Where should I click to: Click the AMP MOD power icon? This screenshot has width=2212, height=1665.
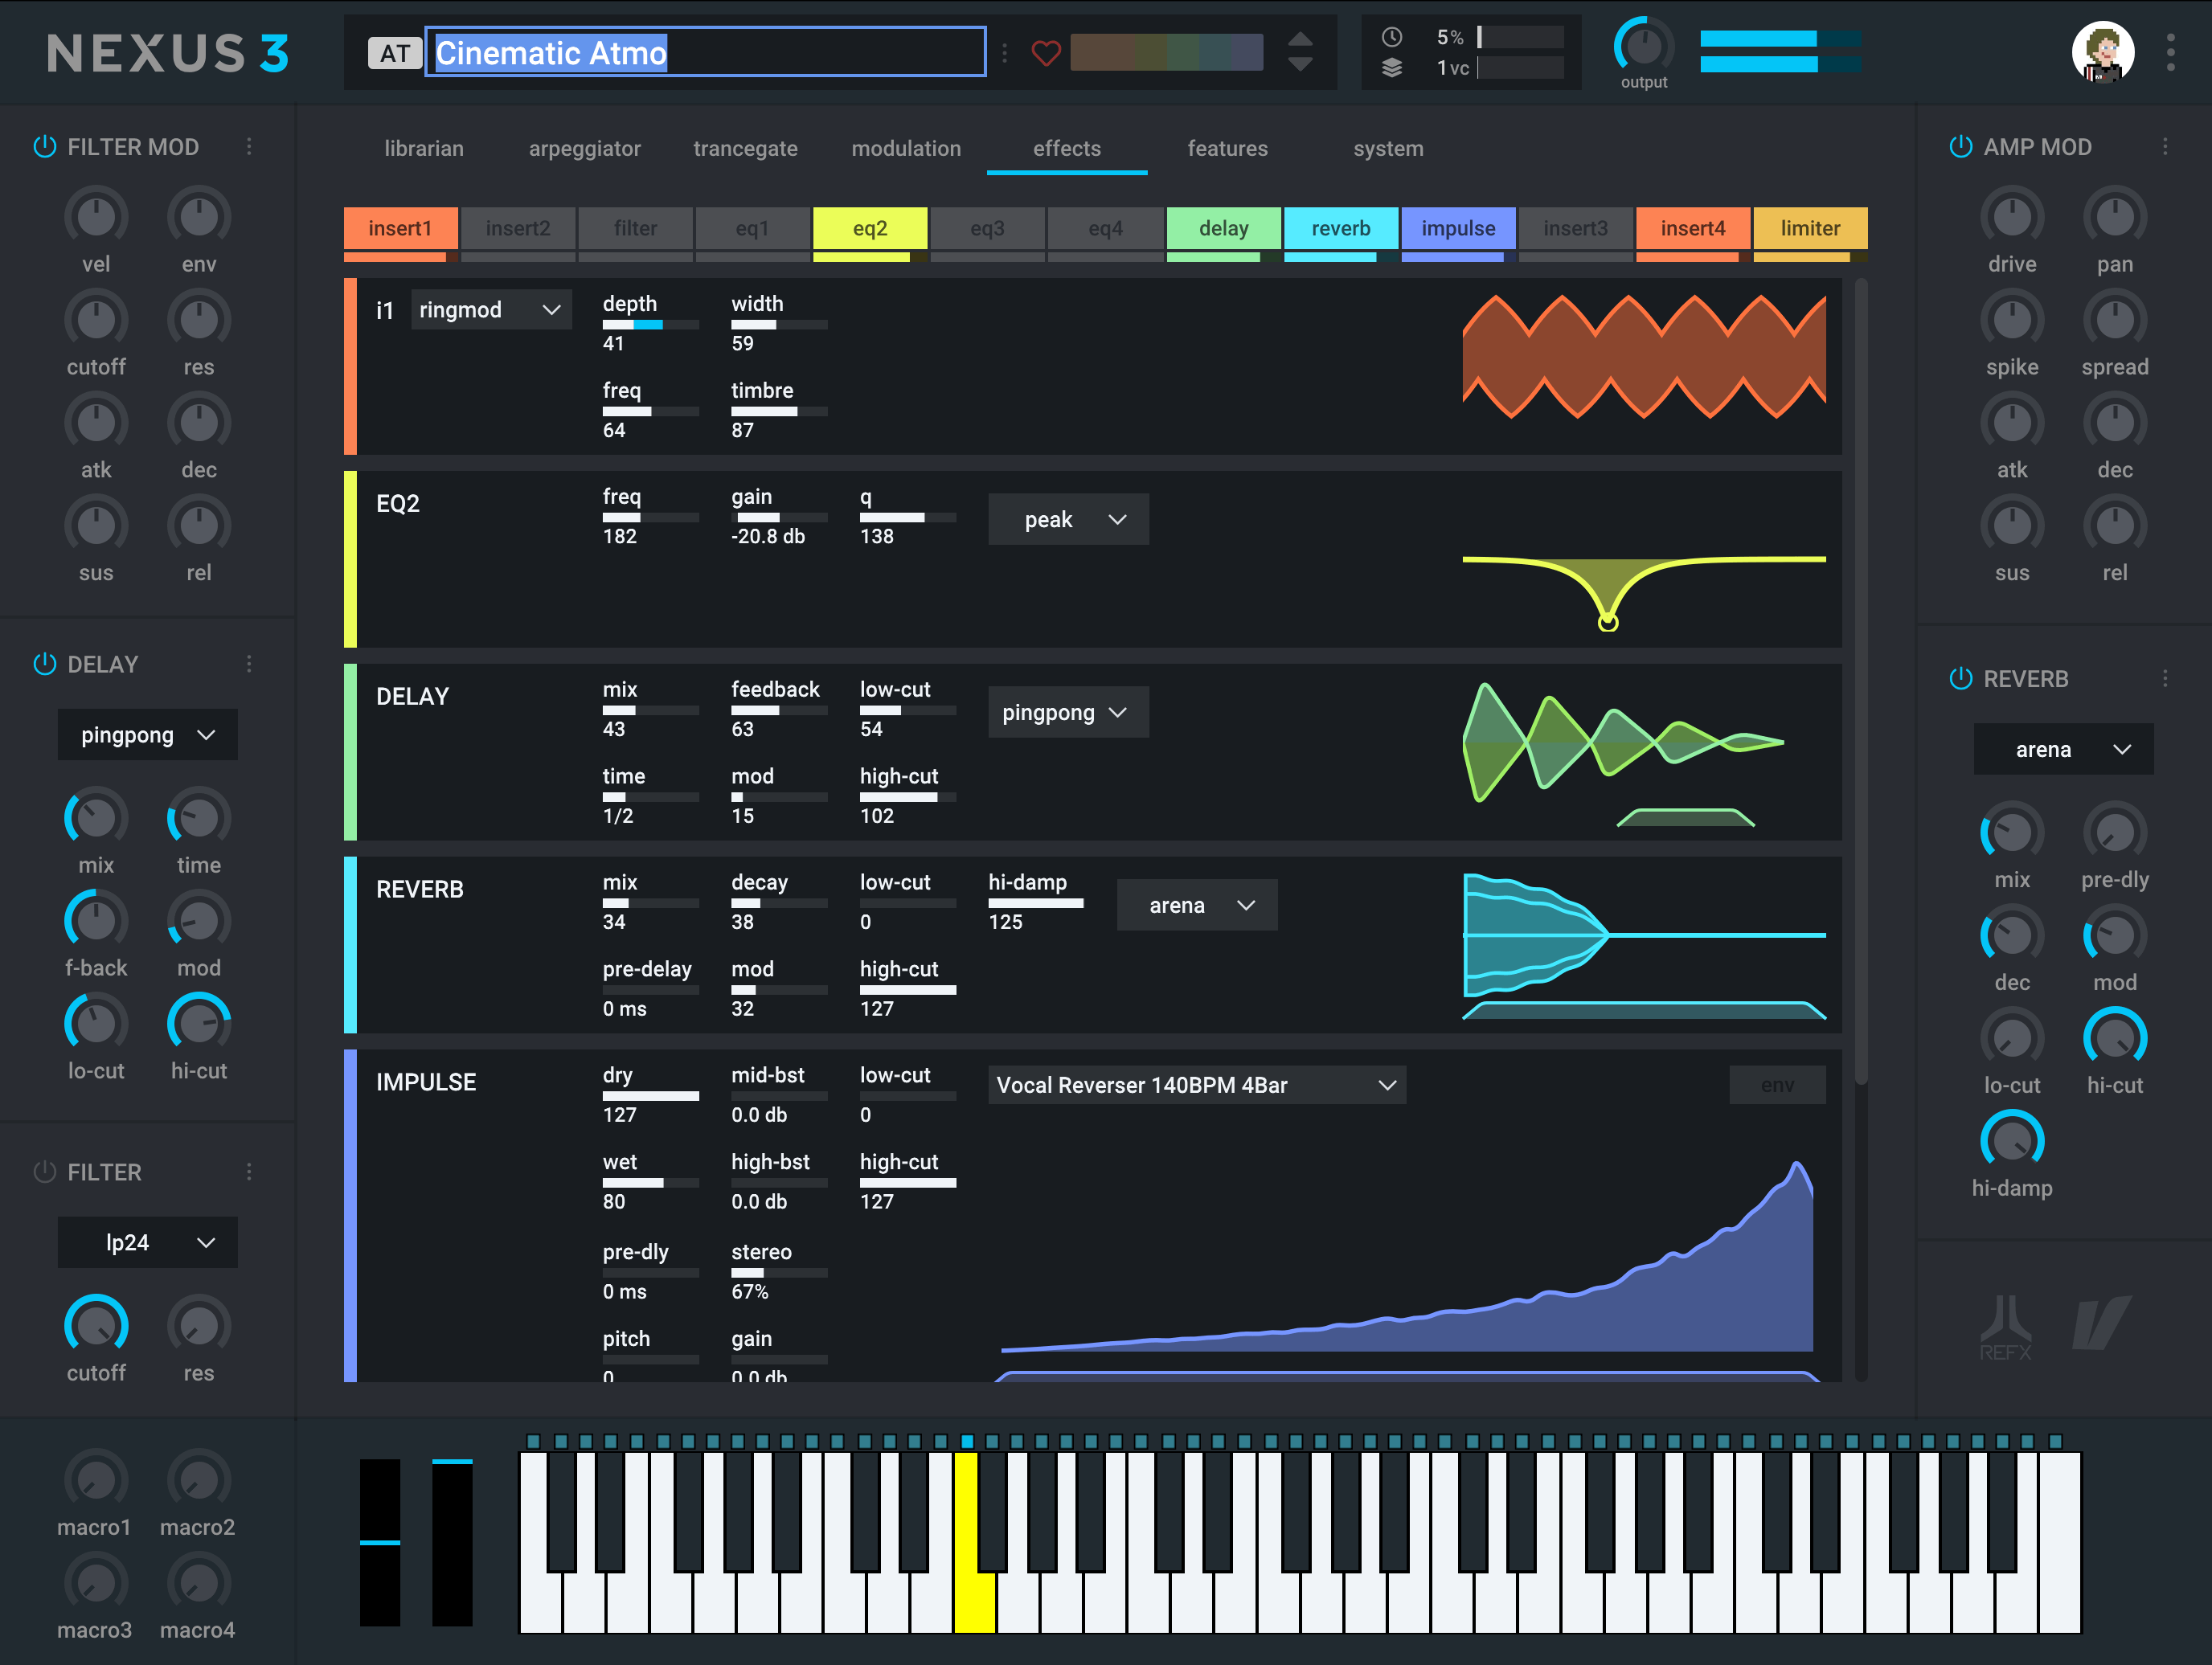tap(1952, 149)
